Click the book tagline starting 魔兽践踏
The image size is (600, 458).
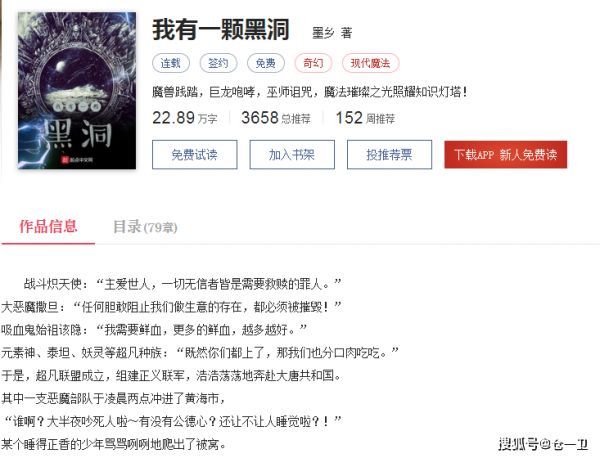coord(310,92)
